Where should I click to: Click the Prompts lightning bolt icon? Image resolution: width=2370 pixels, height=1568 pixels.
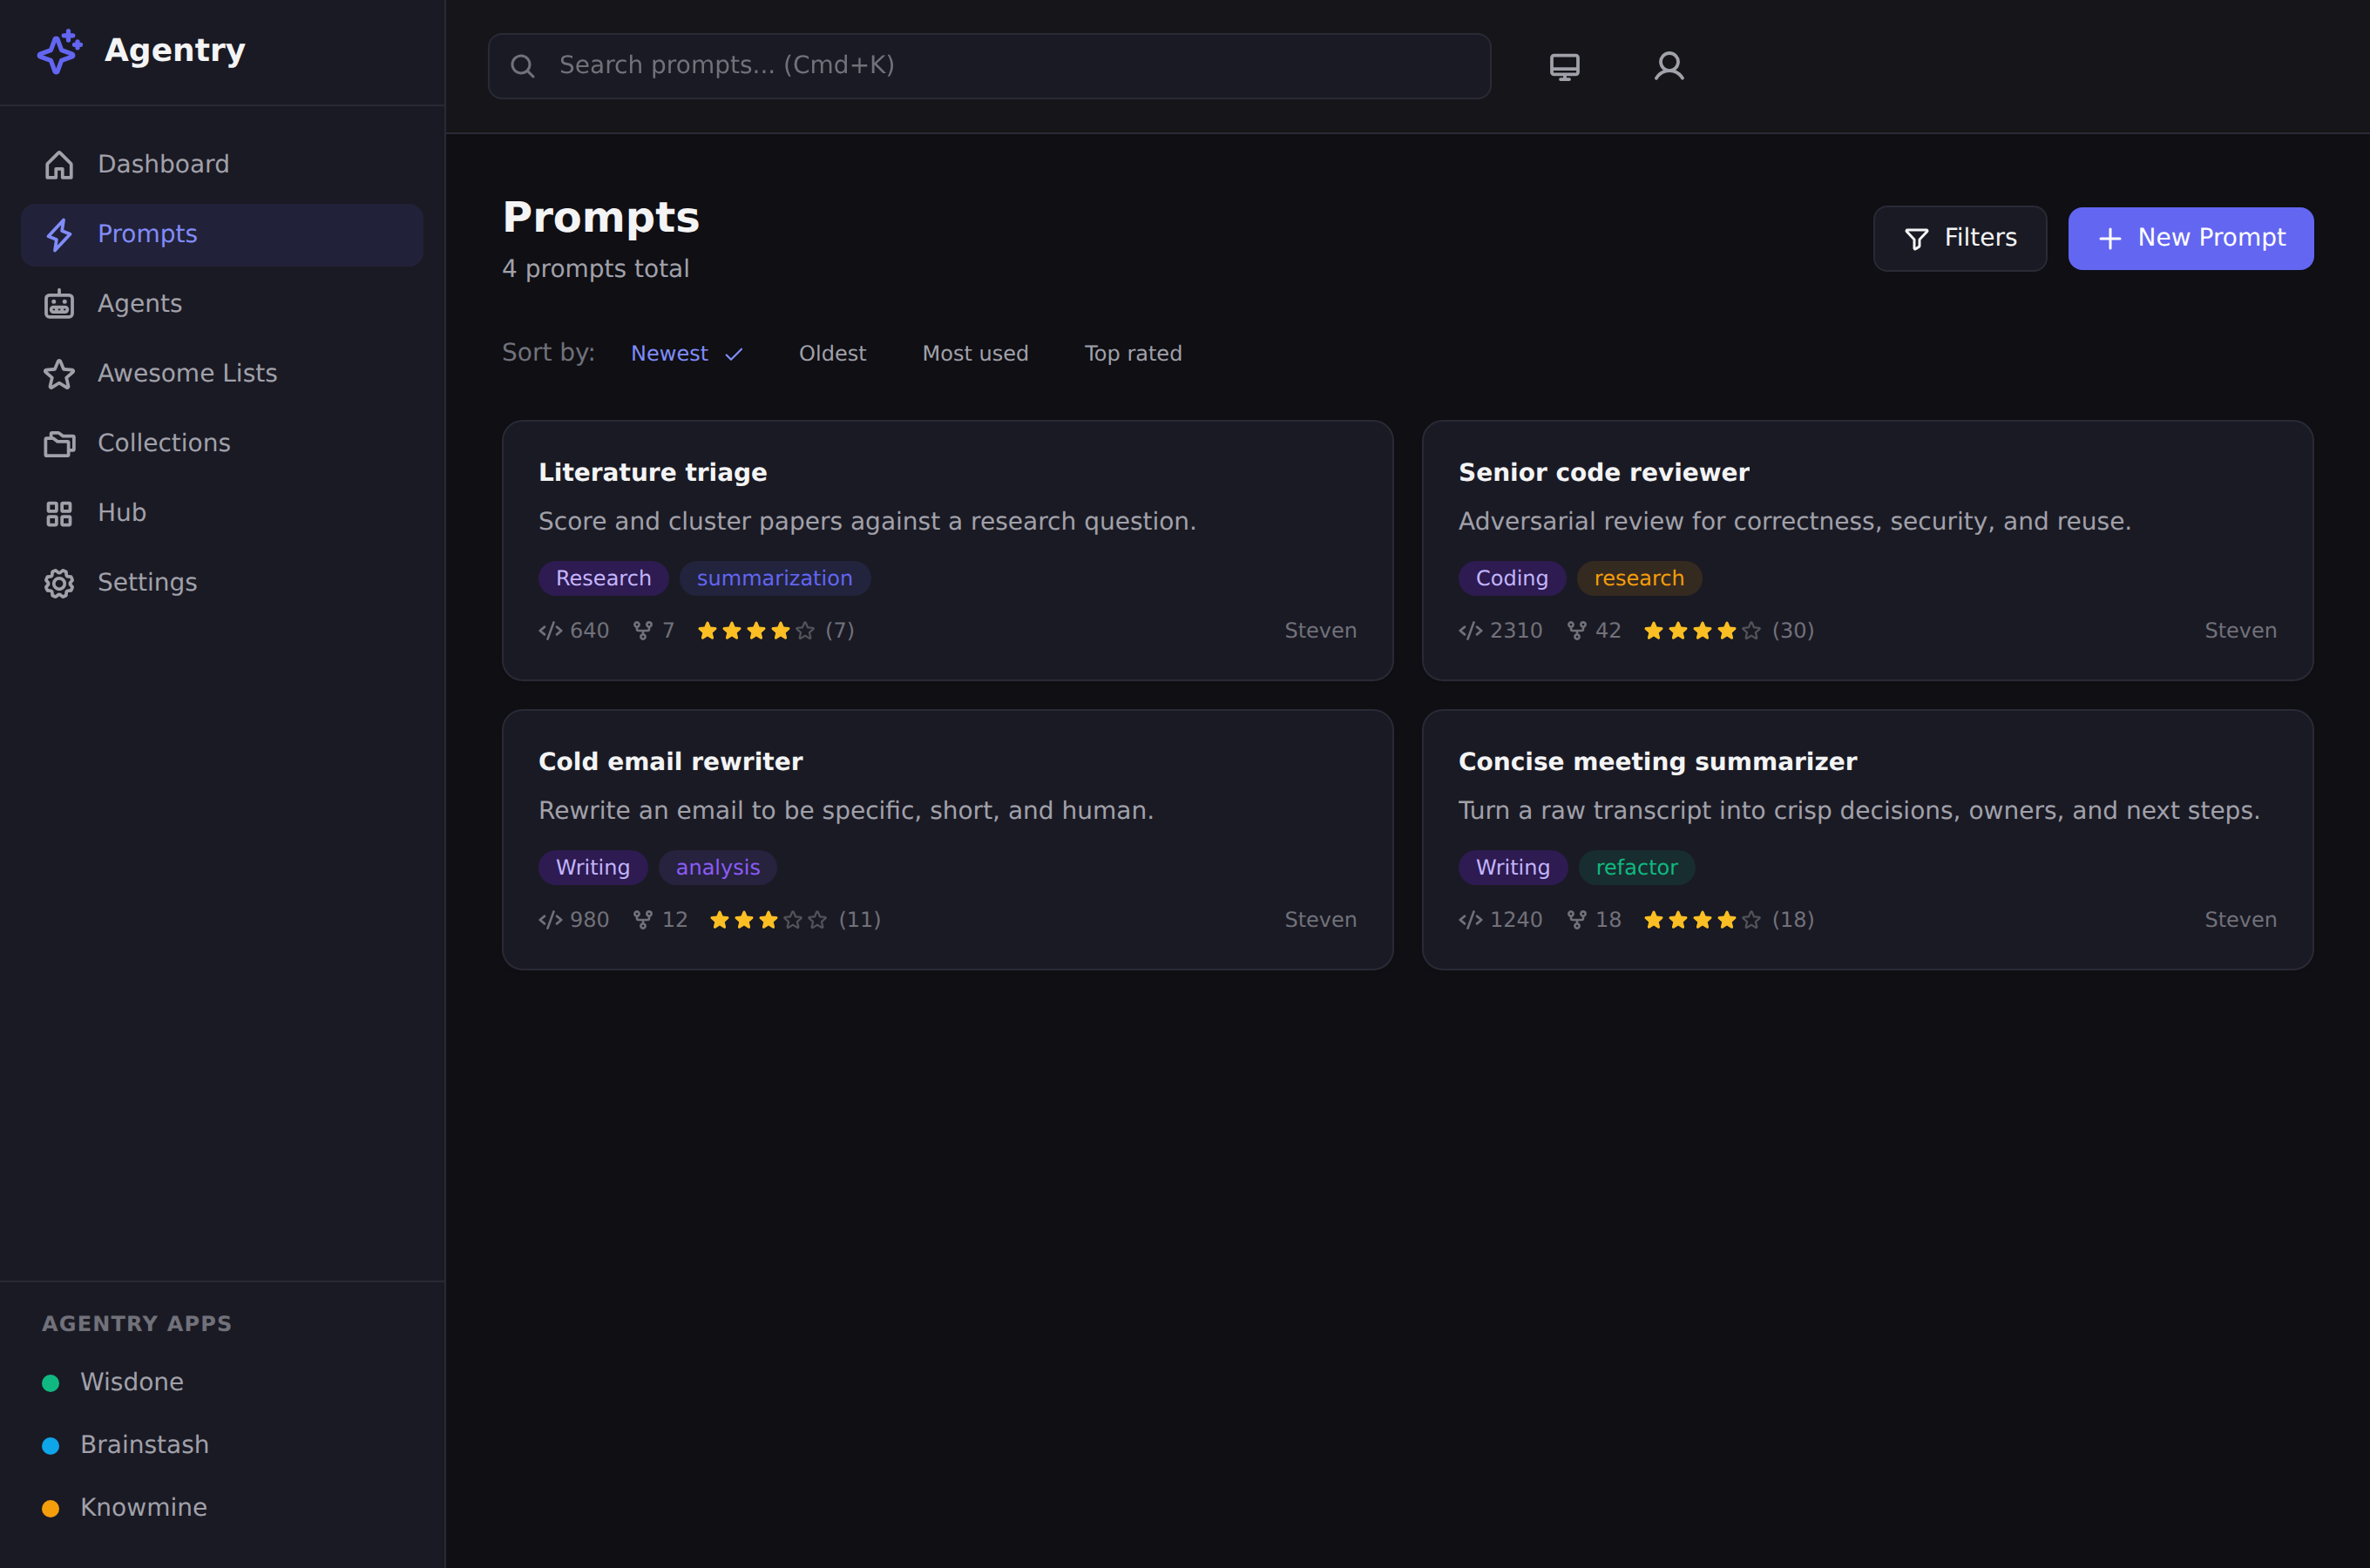pyautogui.click(x=59, y=235)
